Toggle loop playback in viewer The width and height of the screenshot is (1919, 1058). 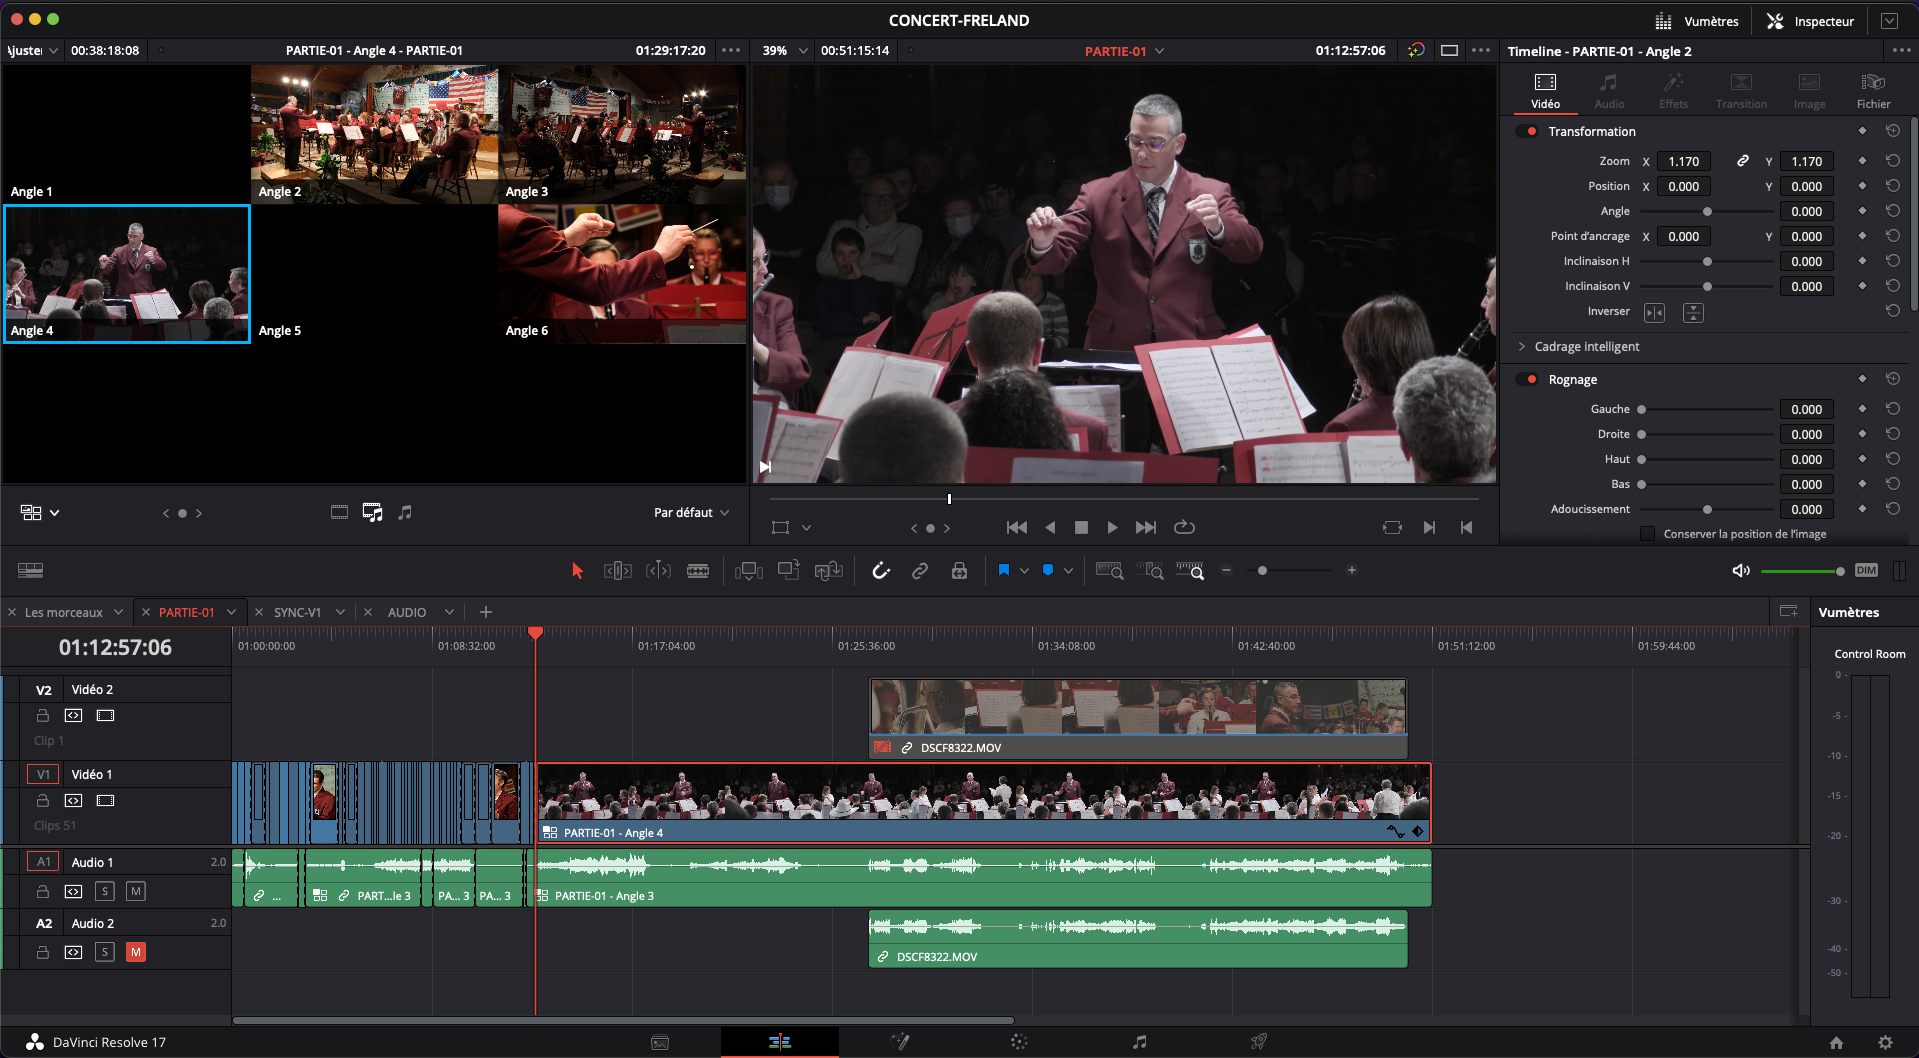tap(1184, 527)
